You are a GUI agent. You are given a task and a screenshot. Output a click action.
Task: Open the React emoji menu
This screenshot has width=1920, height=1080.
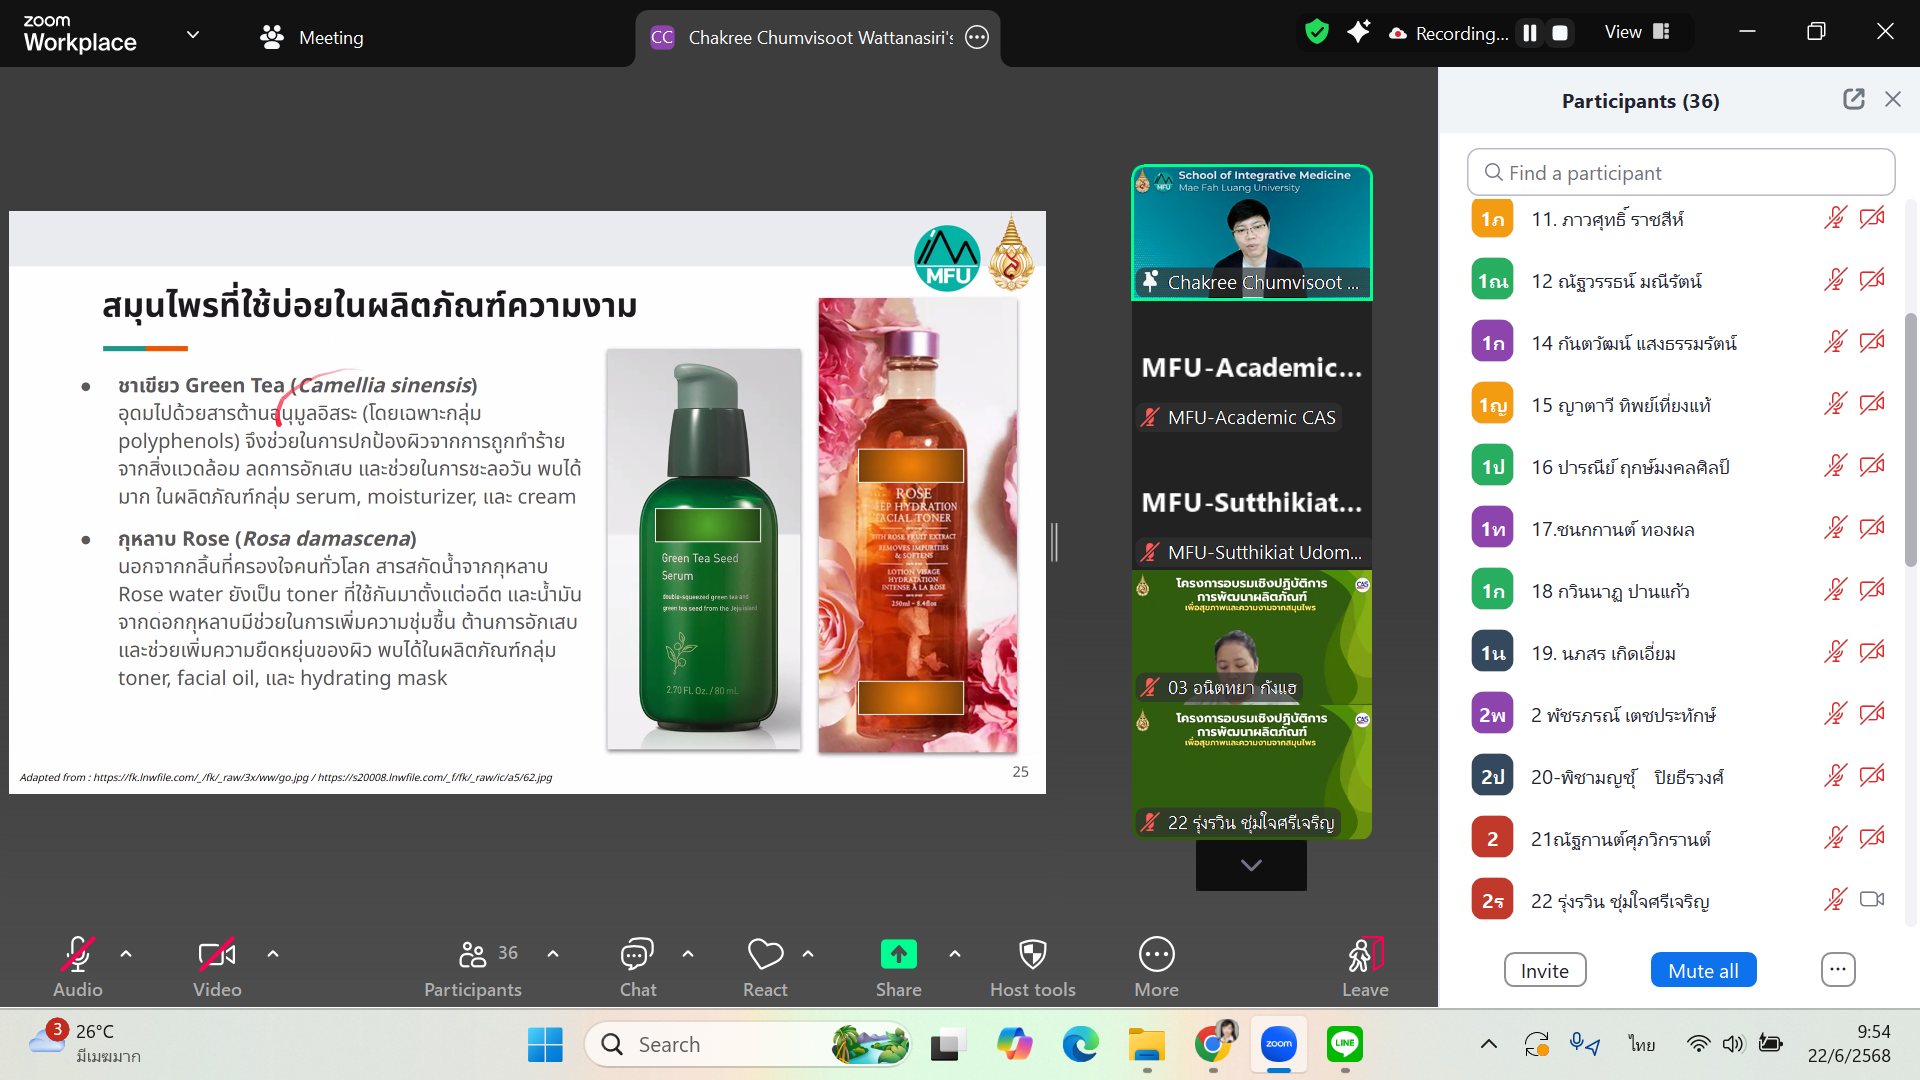point(765,966)
